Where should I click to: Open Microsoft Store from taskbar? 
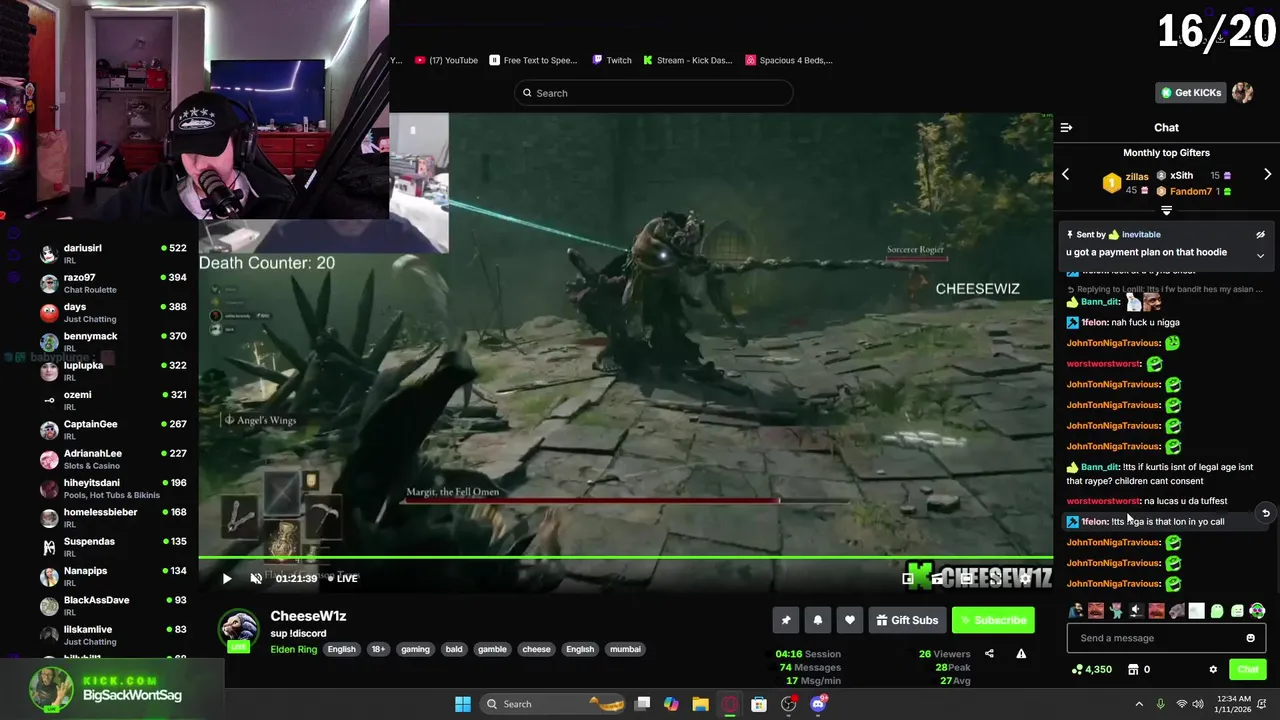click(x=759, y=704)
